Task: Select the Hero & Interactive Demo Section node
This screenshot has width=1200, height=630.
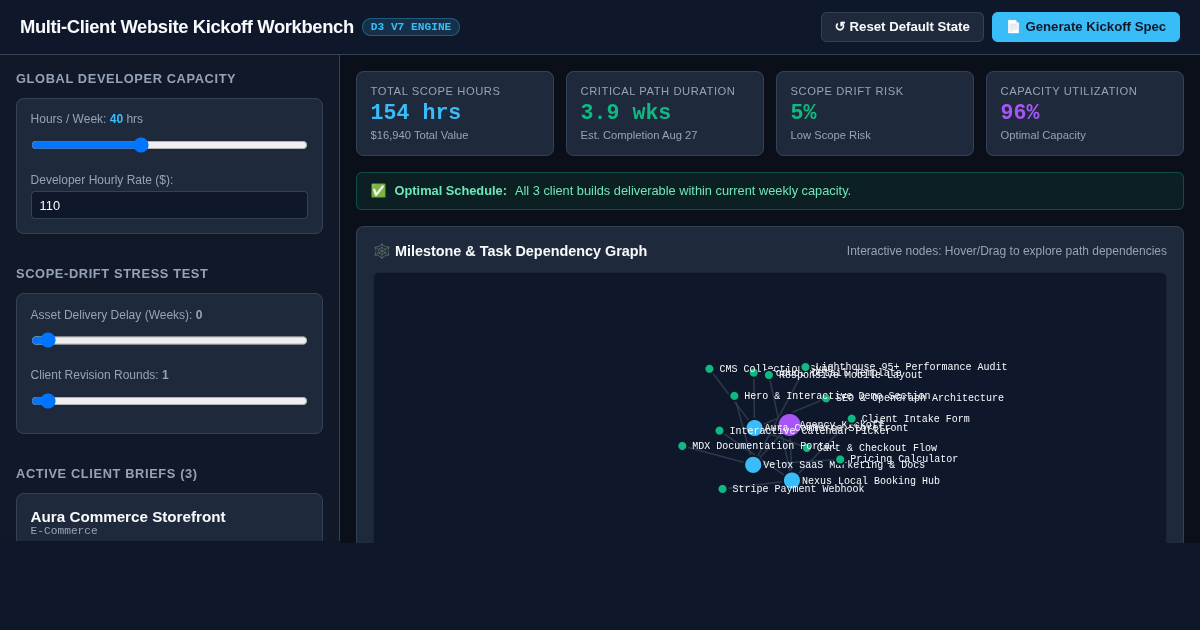Action: click(734, 396)
